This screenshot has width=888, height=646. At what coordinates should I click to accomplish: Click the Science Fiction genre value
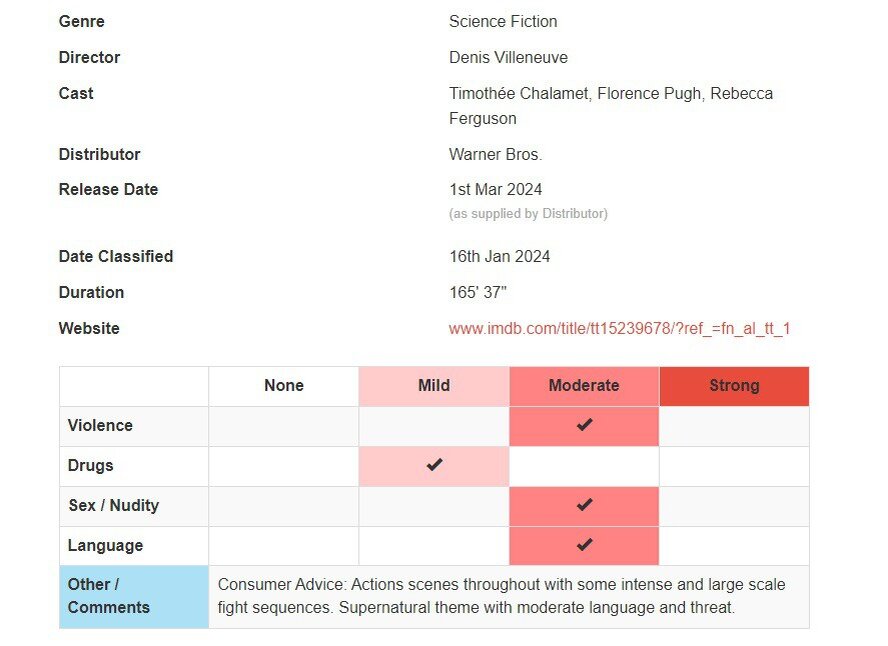(503, 21)
